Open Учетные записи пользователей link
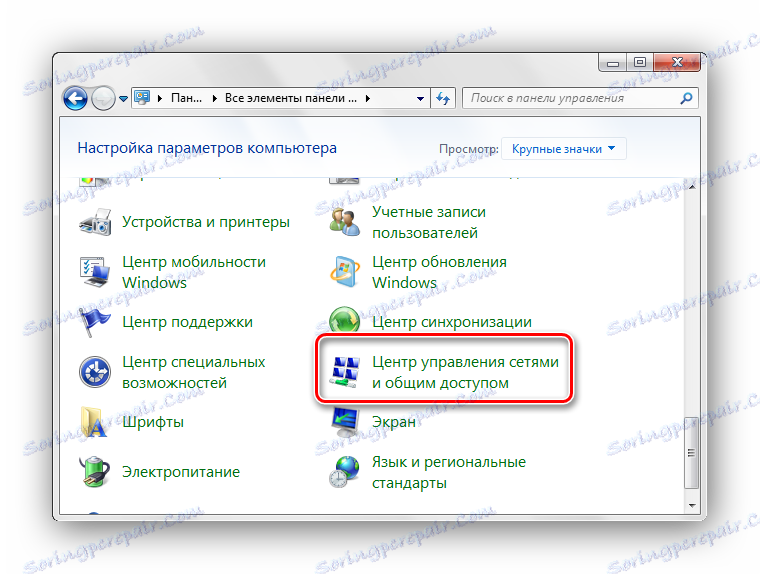The height and width of the screenshot is (574, 760). tap(429, 223)
